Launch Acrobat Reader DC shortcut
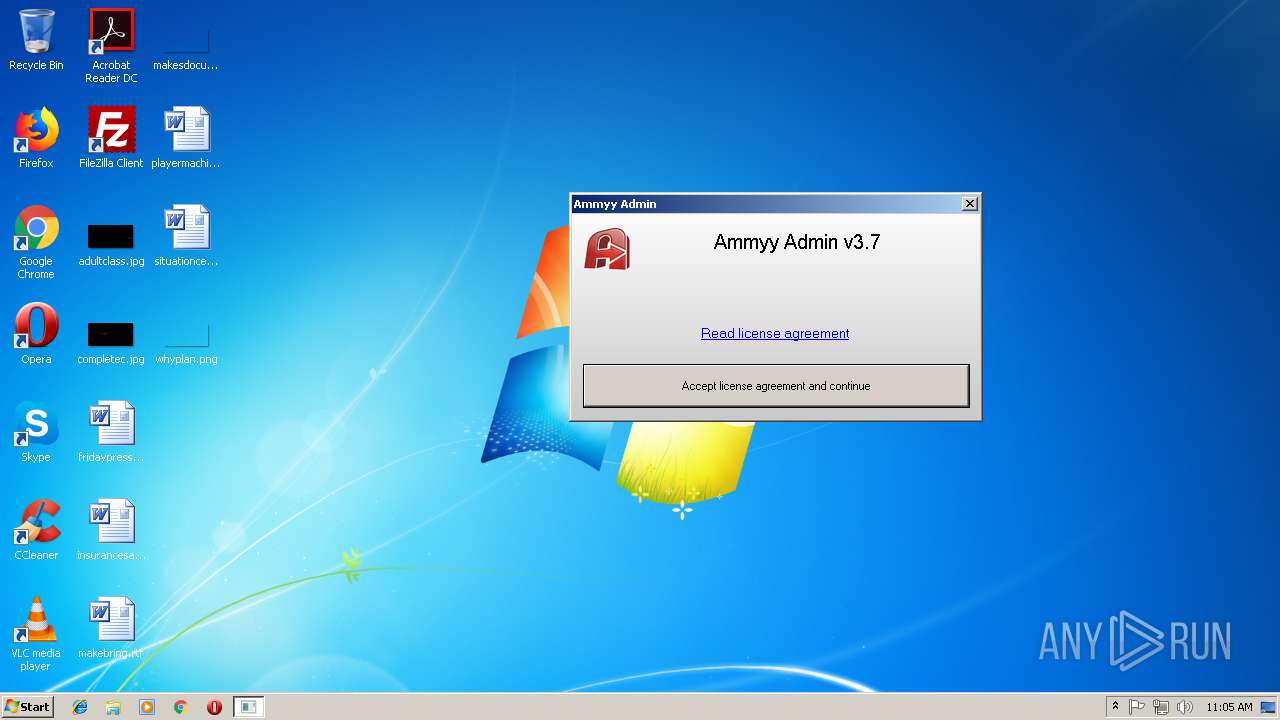This screenshot has height=720, width=1280. point(111,46)
